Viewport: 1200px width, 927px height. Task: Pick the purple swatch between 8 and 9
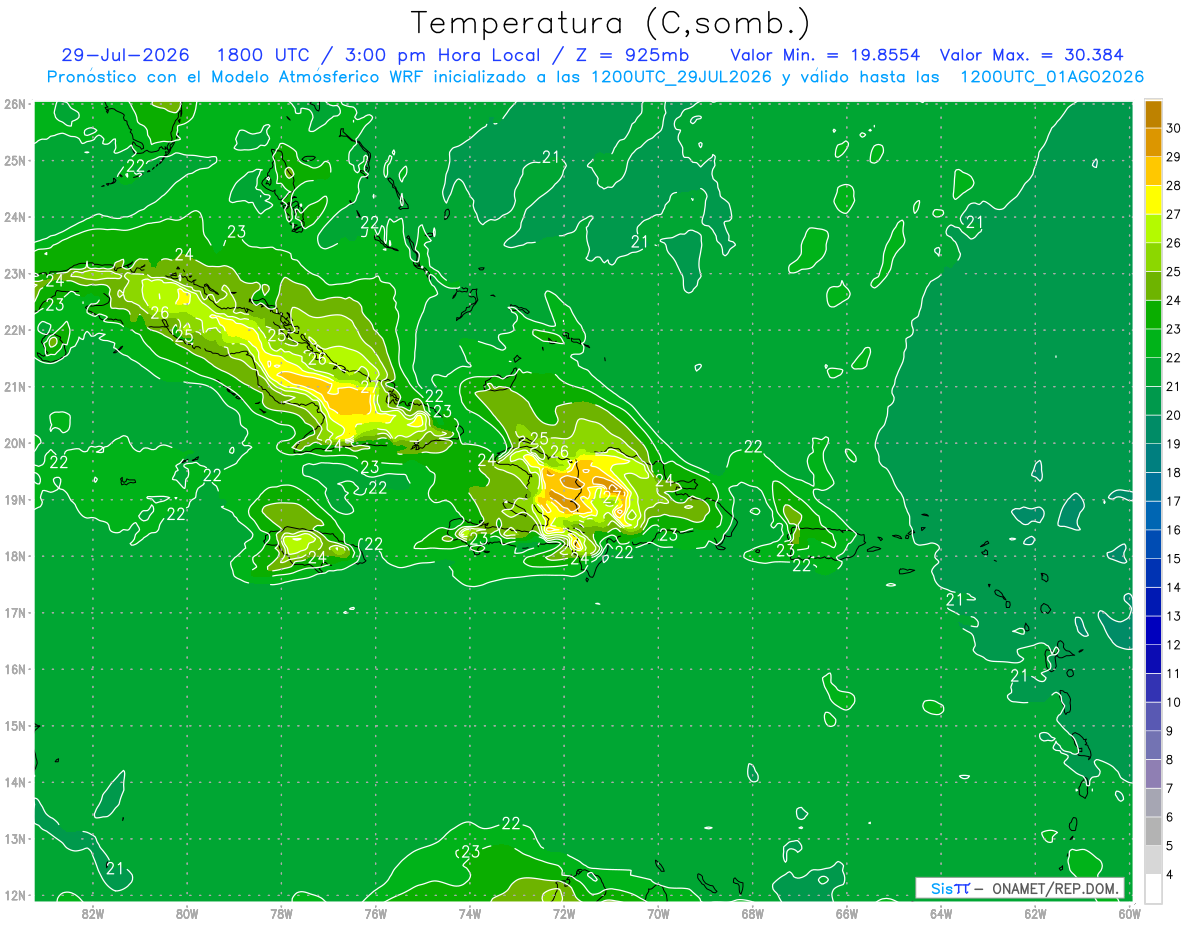1153,745
